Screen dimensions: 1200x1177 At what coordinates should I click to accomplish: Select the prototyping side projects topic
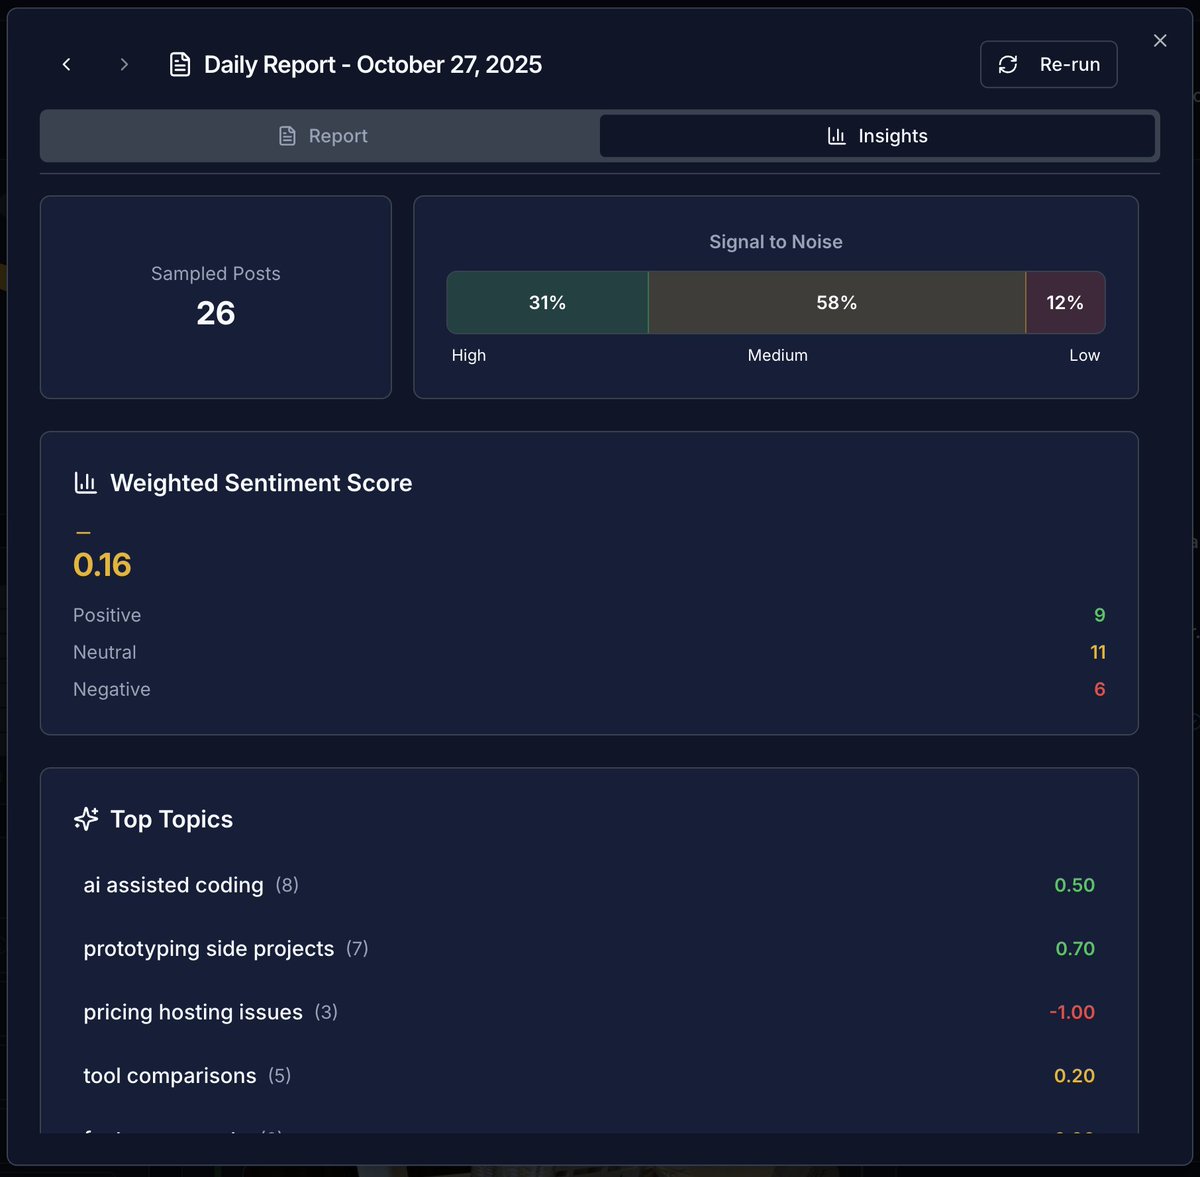589,948
